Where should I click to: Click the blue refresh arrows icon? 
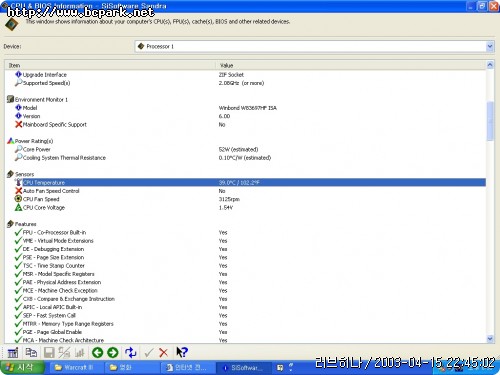(131, 352)
